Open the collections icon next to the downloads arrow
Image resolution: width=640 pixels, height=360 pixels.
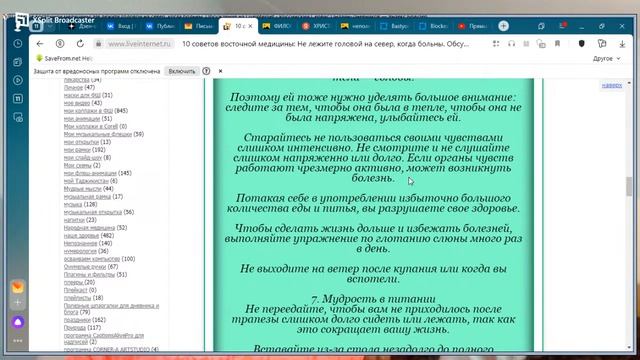(x=602, y=44)
